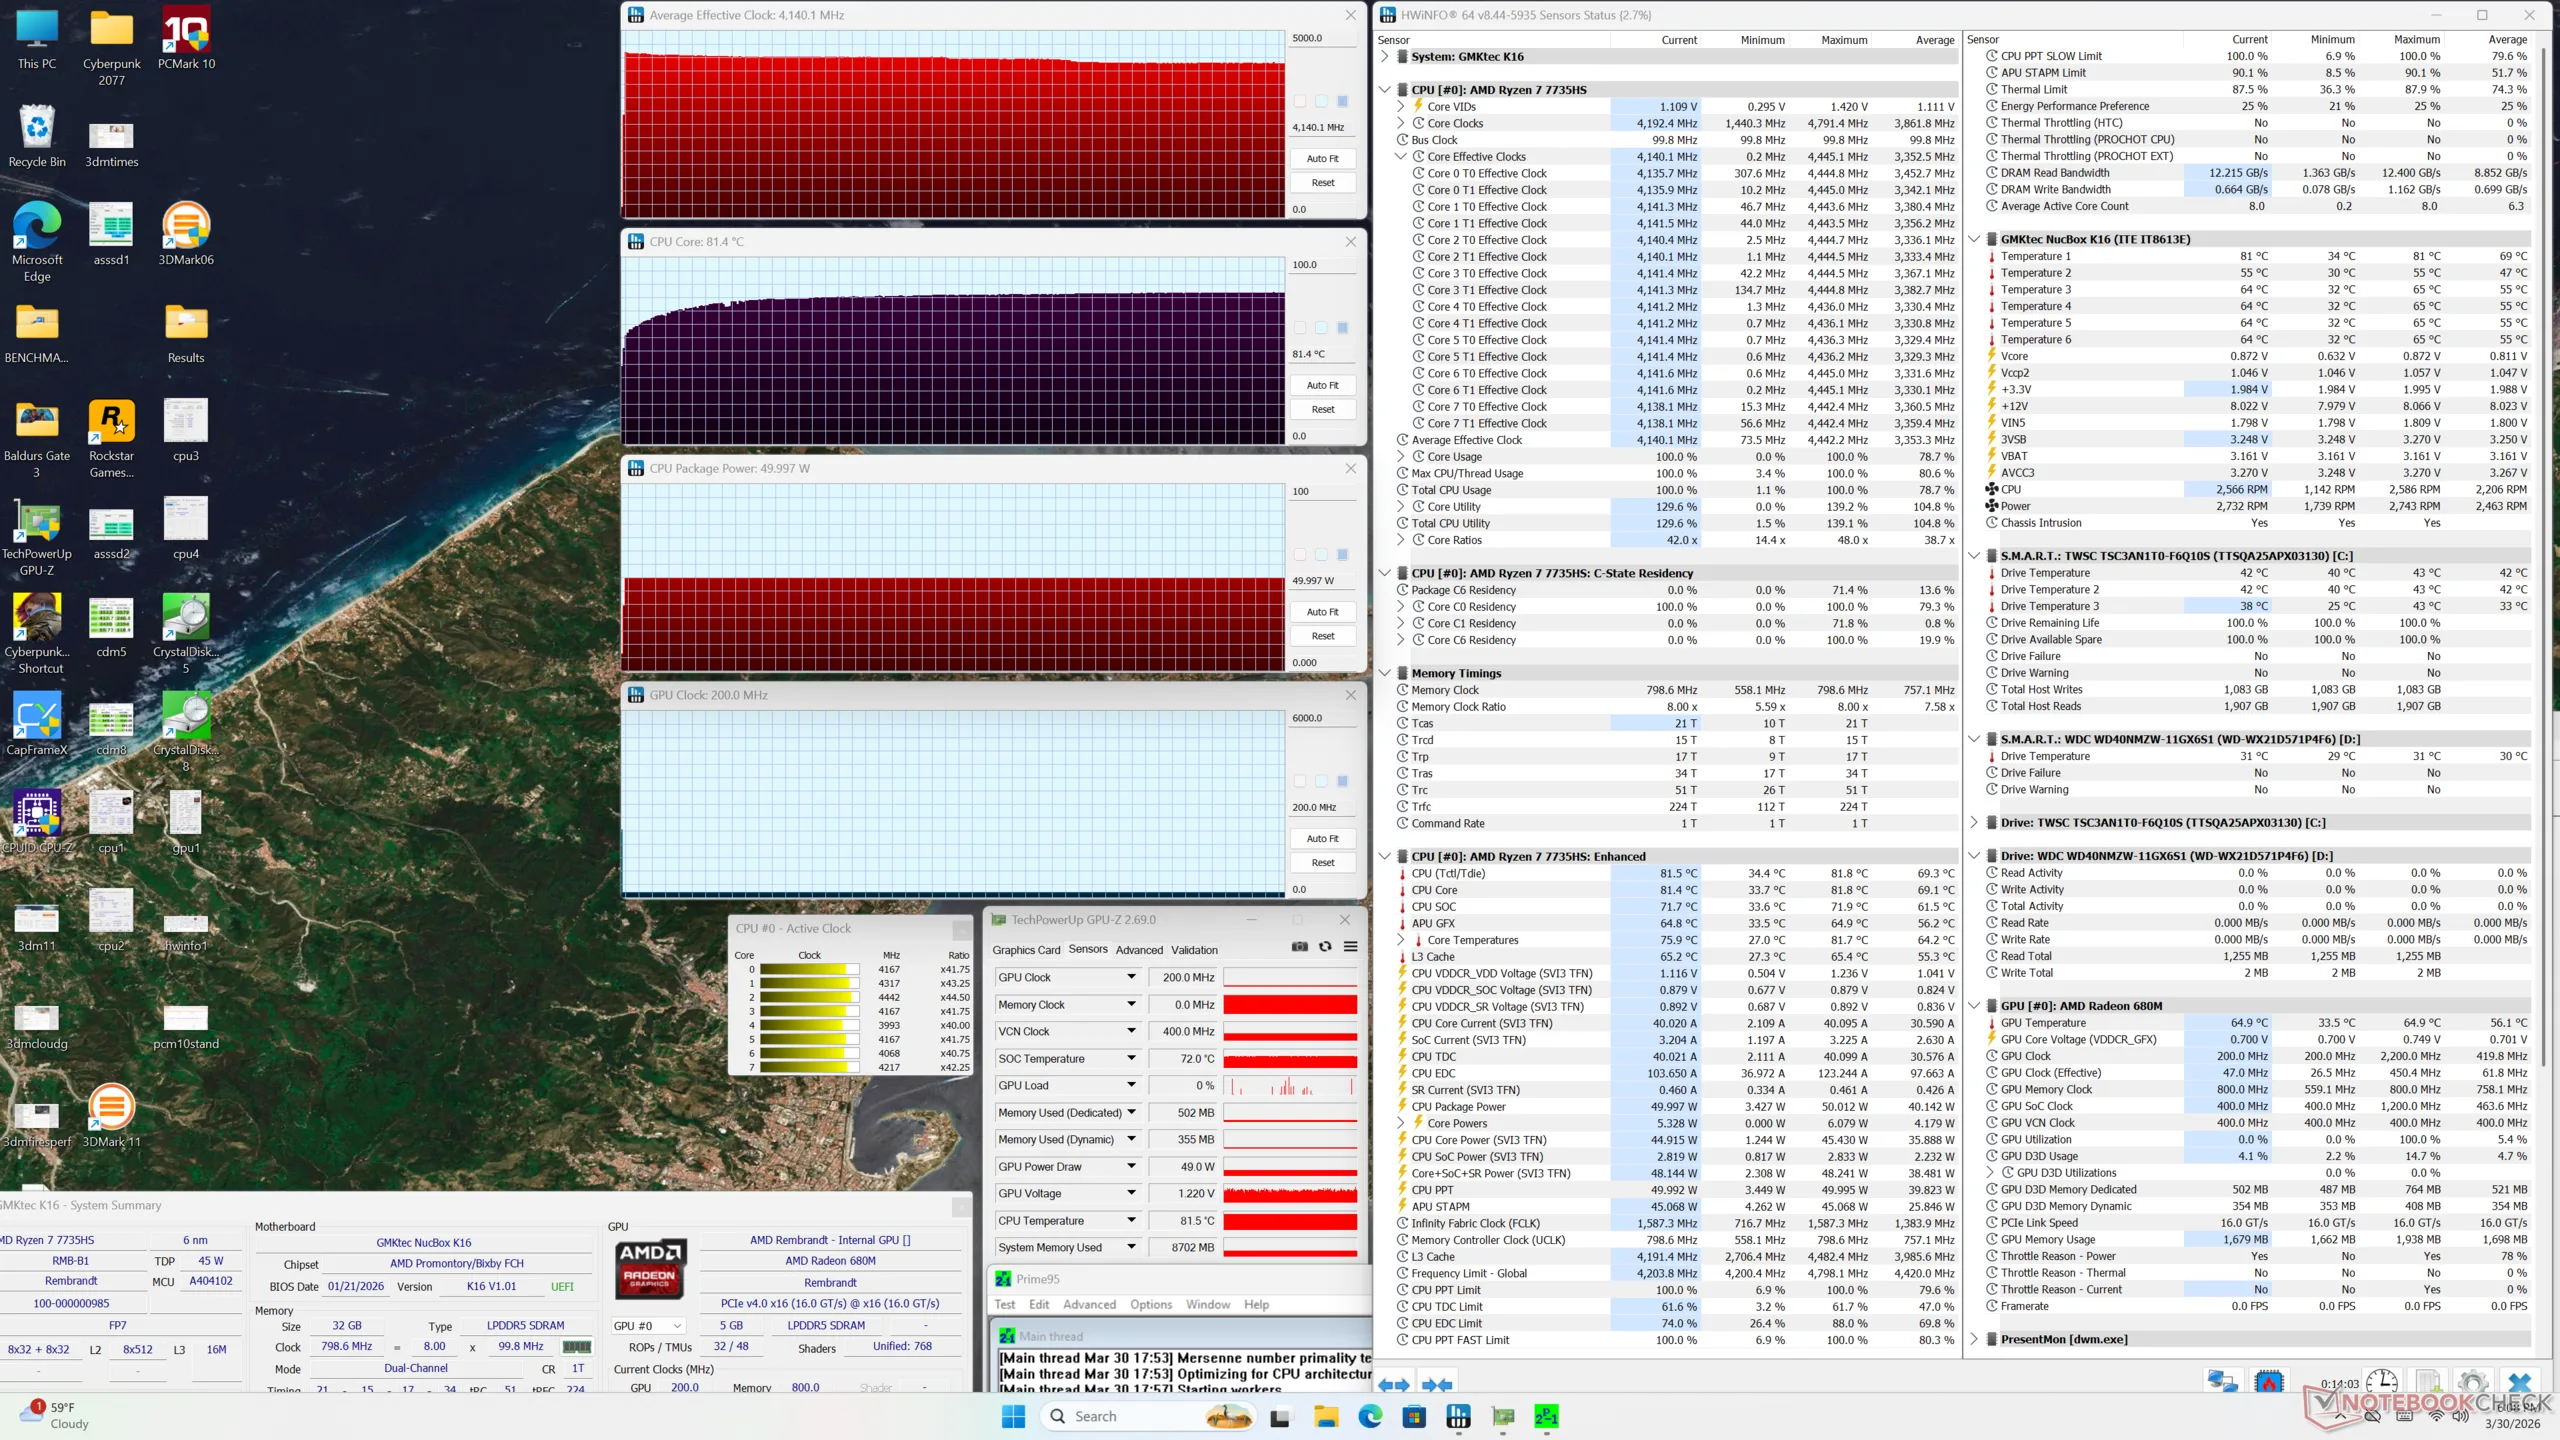Viewport: 2560px width, 1440px height.
Task: Open HWiNFO settings gear icon
Action: pyautogui.click(x=2472, y=1383)
